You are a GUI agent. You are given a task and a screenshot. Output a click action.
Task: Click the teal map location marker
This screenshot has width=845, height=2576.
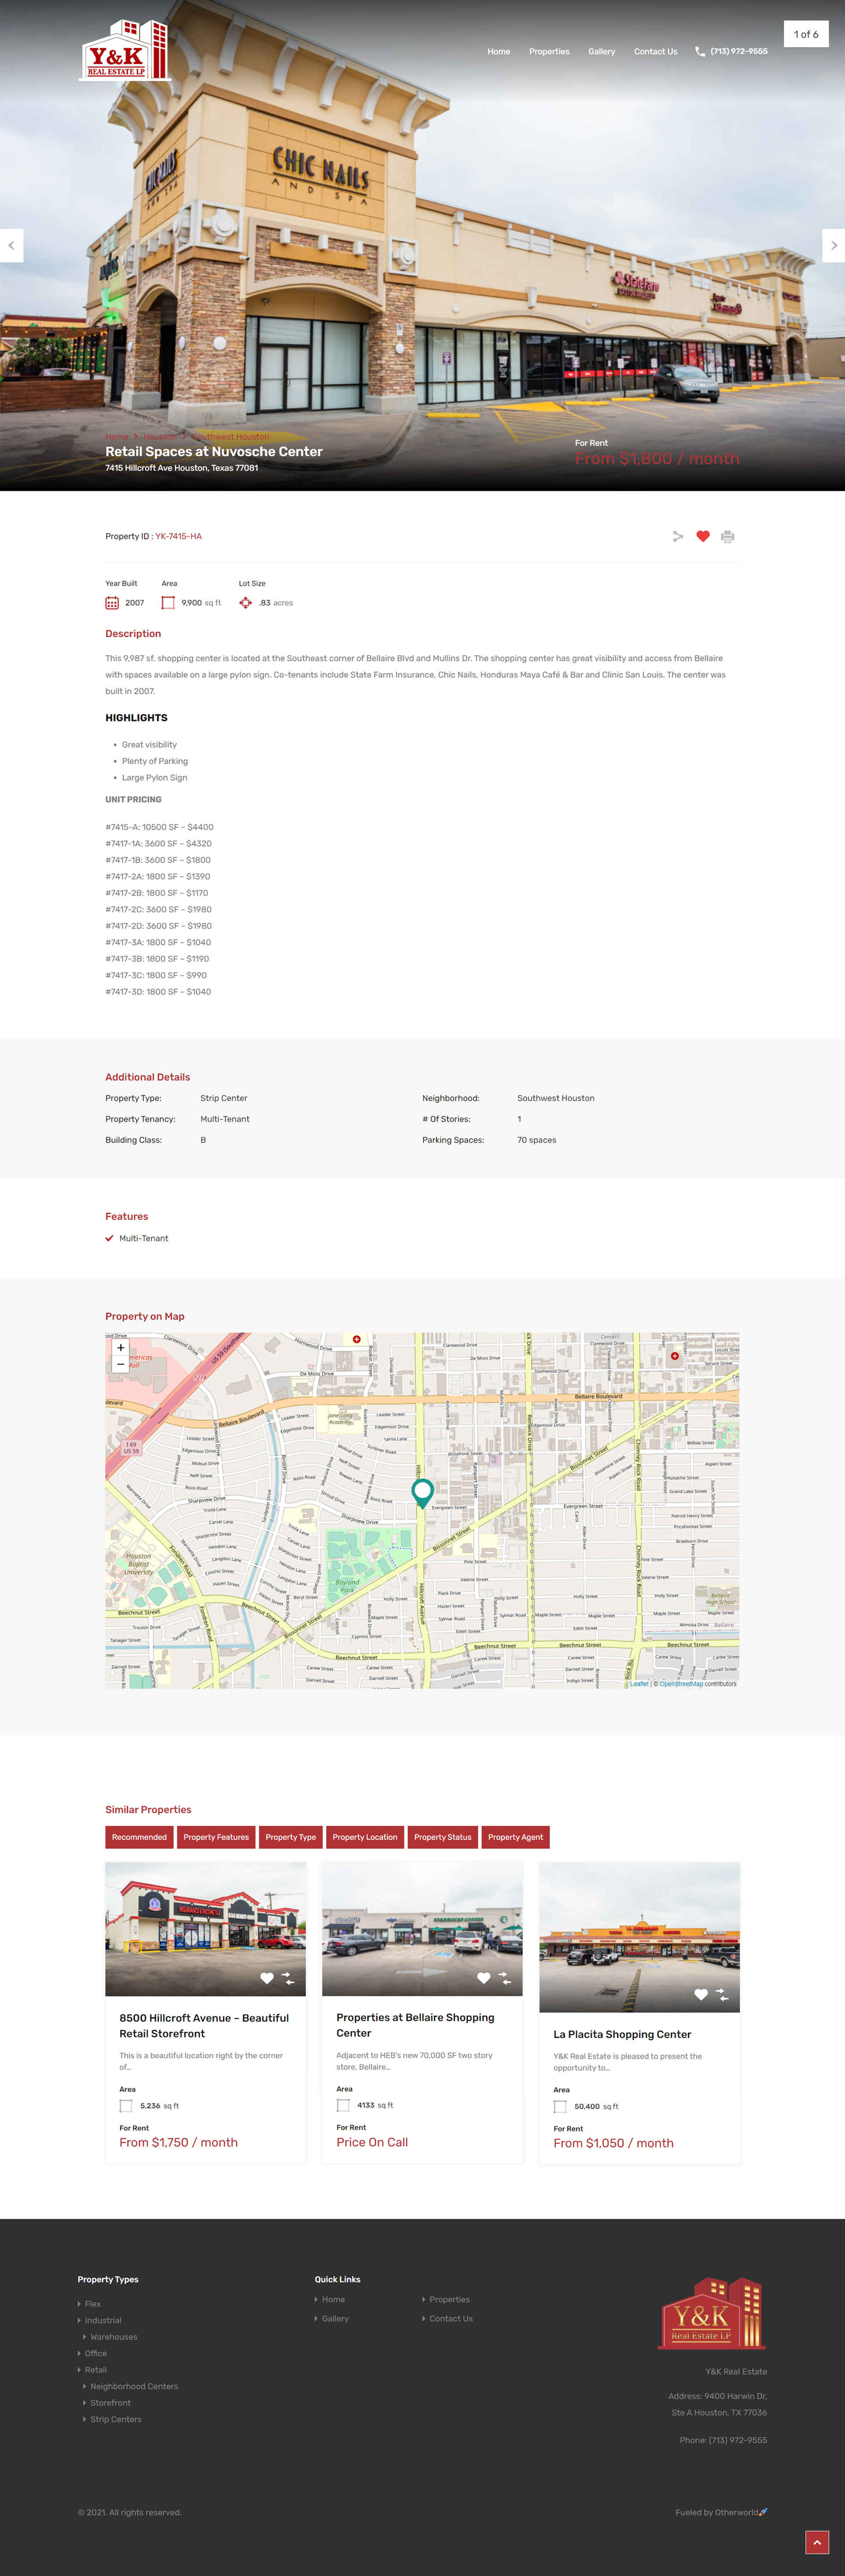click(422, 1491)
